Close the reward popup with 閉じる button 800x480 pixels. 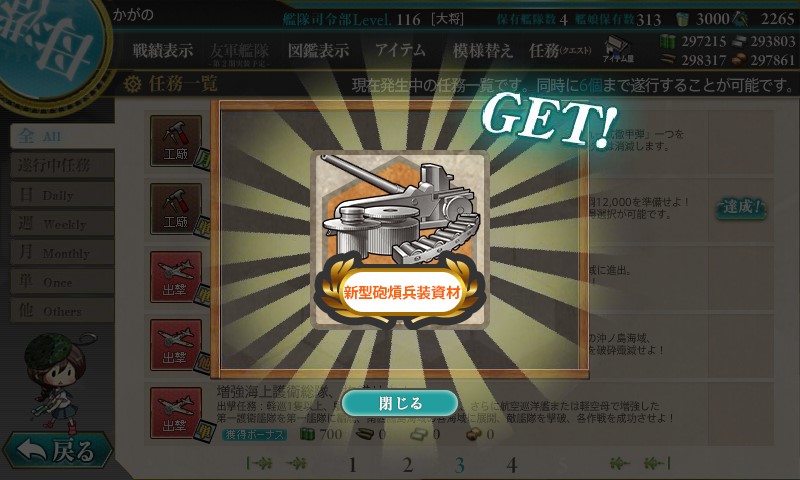click(x=400, y=403)
